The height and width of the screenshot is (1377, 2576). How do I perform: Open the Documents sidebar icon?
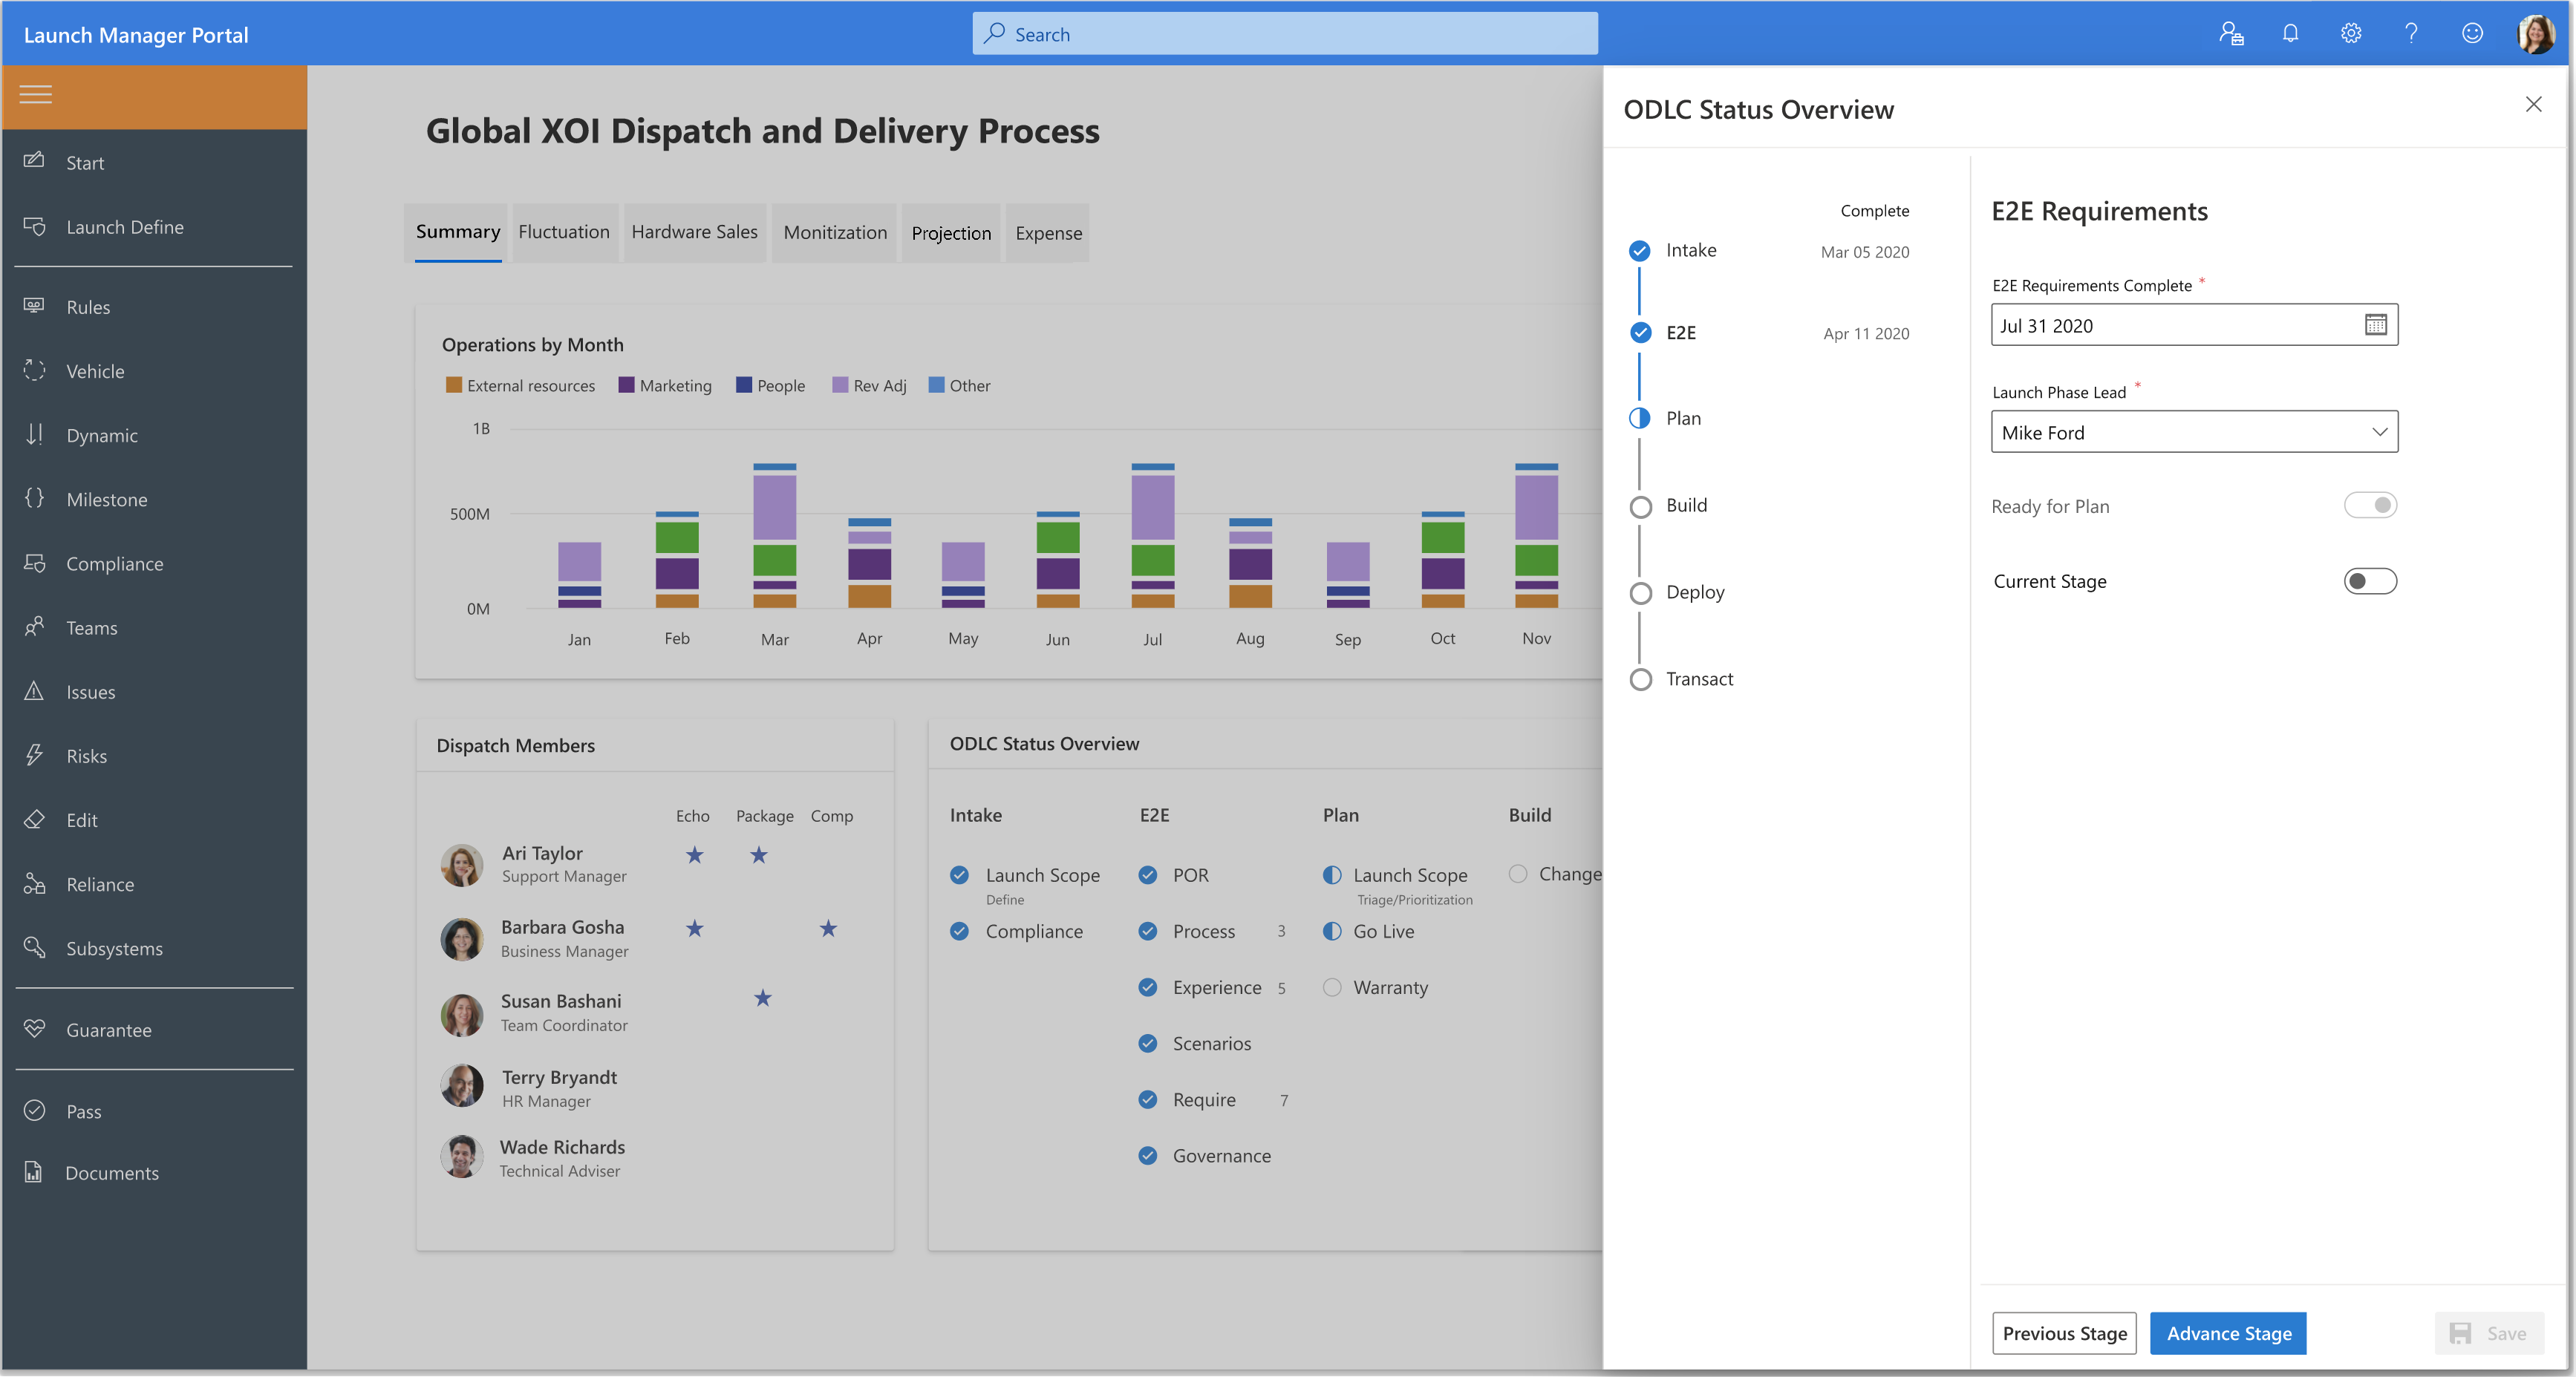point(34,1172)
